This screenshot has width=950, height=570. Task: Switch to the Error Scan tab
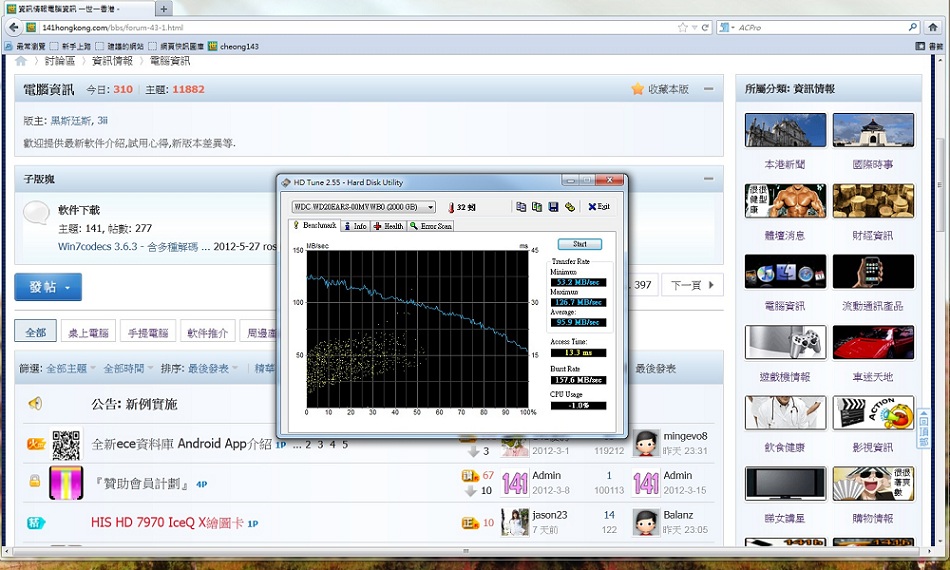pyautogui.click(x=431, y=226)
